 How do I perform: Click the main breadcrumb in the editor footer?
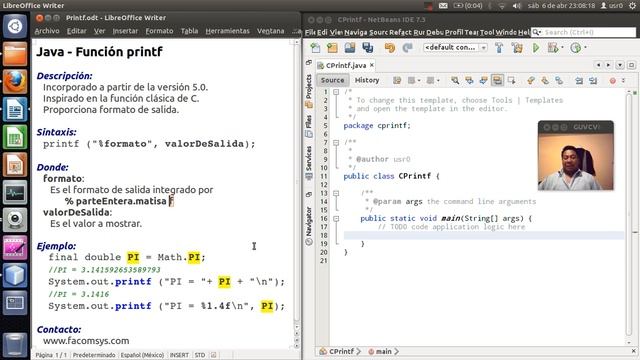(383, 351)
